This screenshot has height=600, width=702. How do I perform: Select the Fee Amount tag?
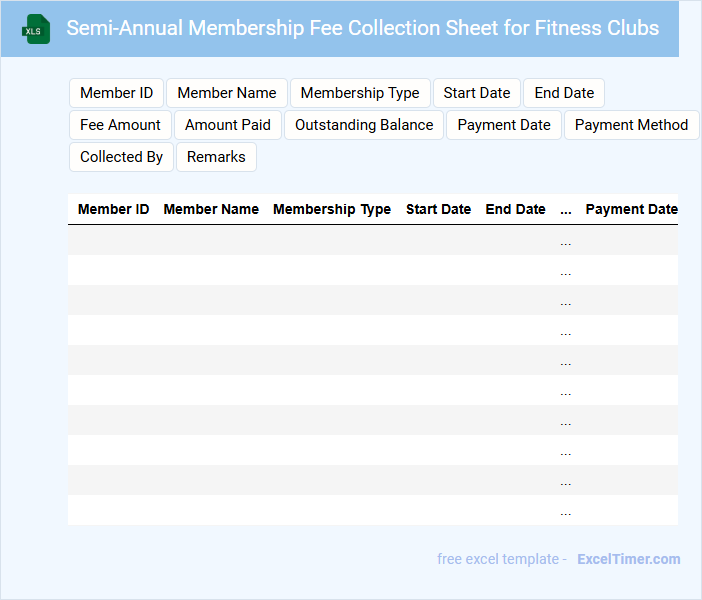120,125
